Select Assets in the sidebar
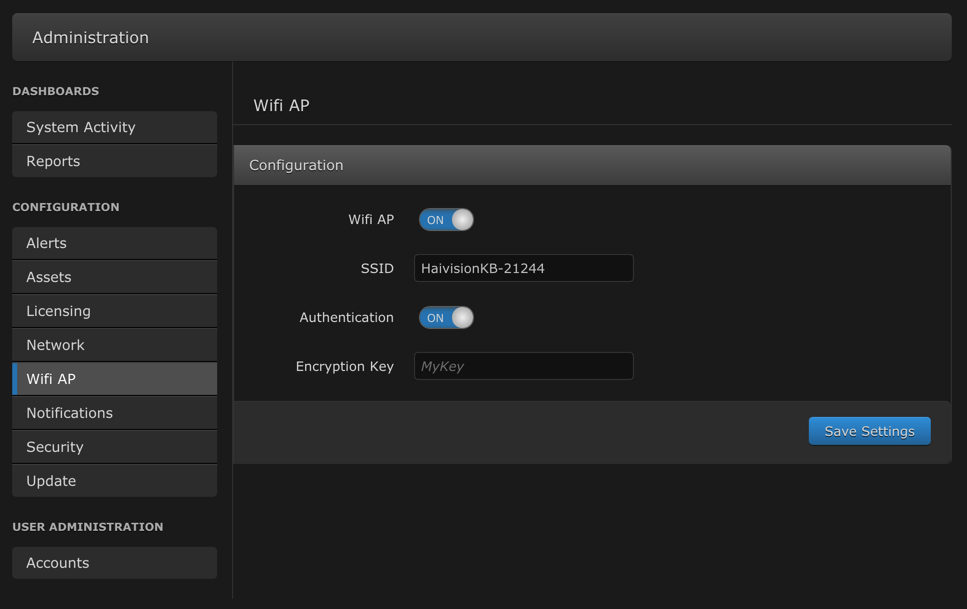This screenshot has width=967, height=609. [x=114, y=277]
